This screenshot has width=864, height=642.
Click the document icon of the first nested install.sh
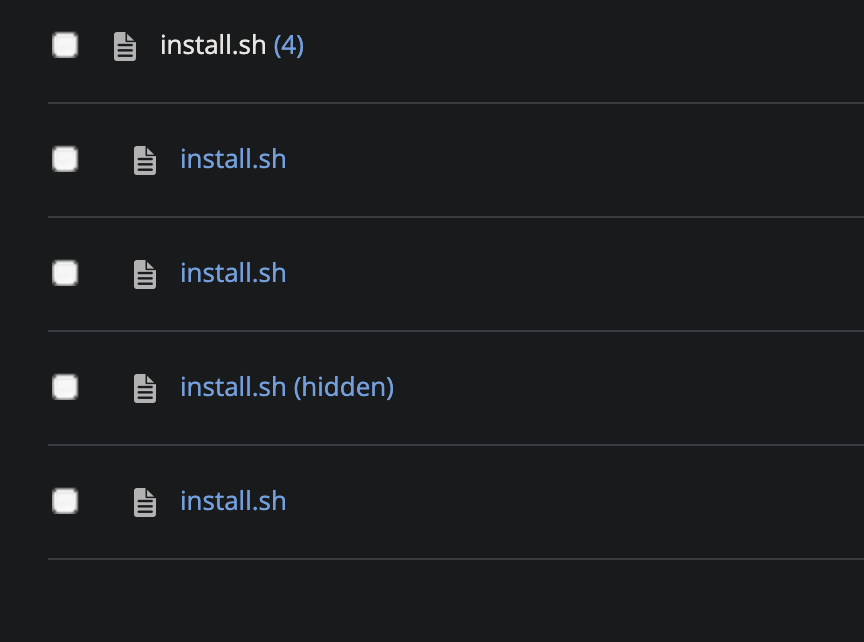(x=145, y=160)
